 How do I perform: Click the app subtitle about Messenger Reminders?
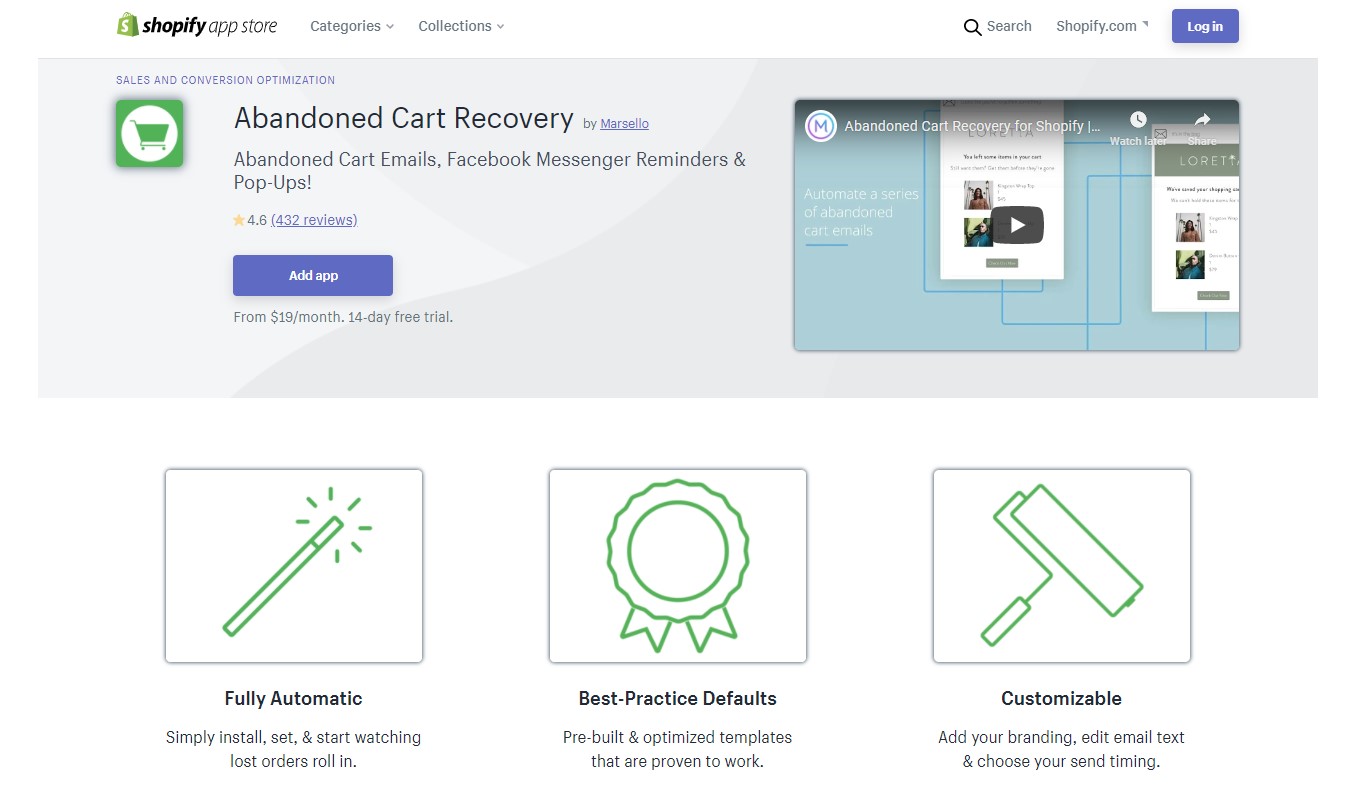pyautogui.click(x=490, y=171)
